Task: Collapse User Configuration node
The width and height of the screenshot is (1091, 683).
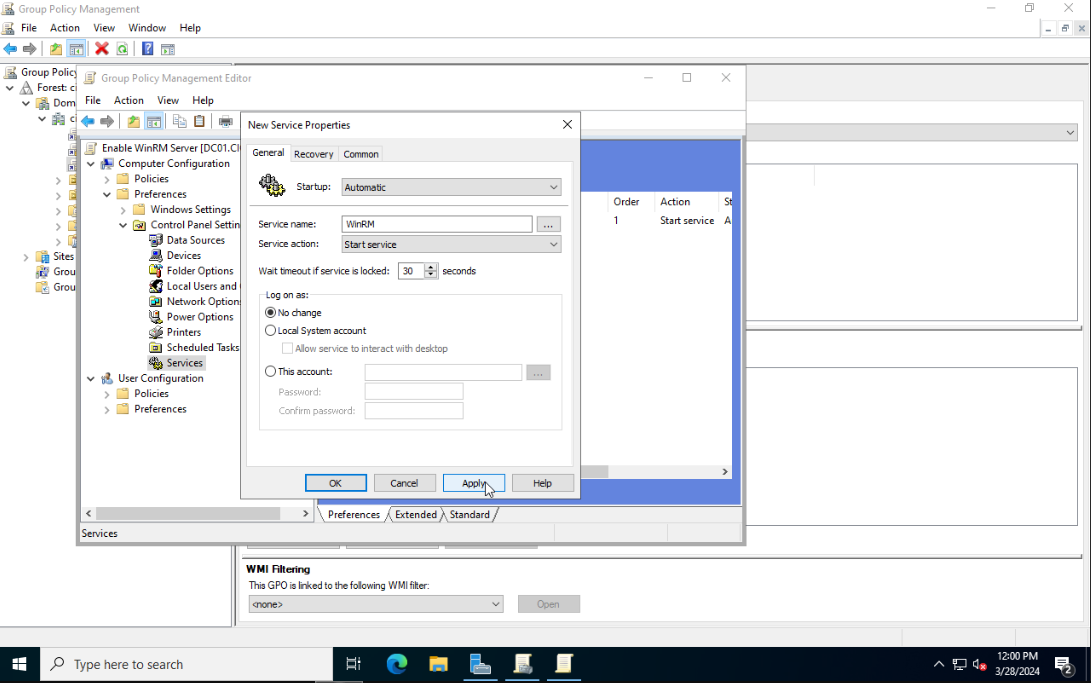Action: point(91,378)
